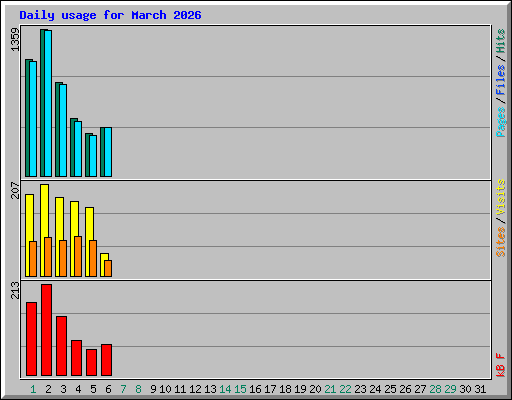512x400 pixels.
Task: Select the tallest cyan hits bar, day 2
Action: 48,103
